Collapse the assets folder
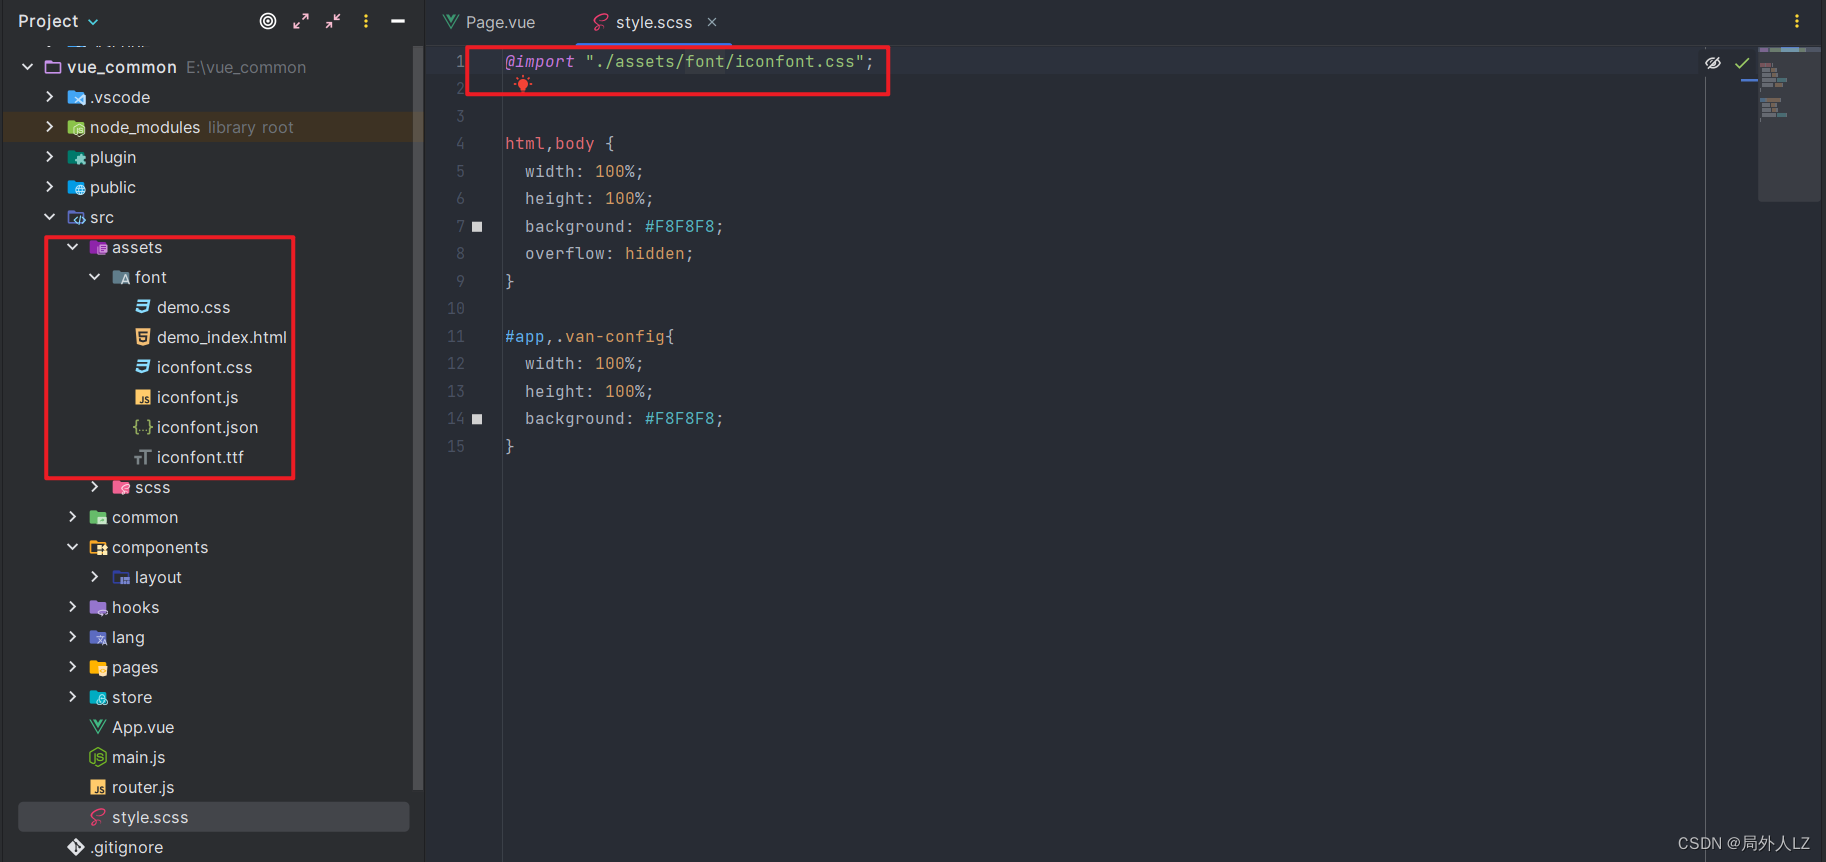This screenshot has height=862, width=1826. tap(73, 247)
